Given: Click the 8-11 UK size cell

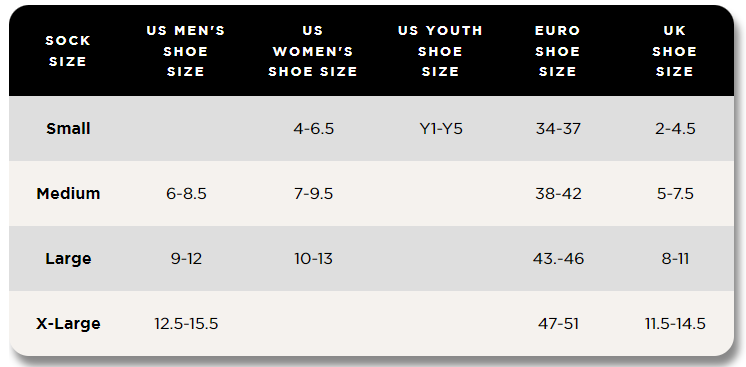Looking at the screenshot, I should 675,258.
